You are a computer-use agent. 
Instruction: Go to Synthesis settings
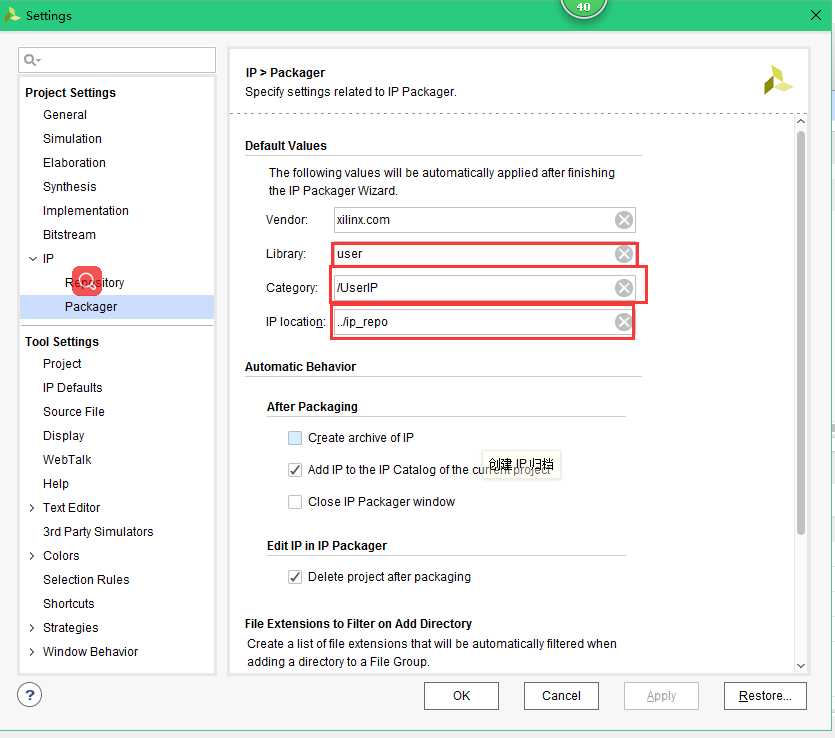(x=69, y=186)
